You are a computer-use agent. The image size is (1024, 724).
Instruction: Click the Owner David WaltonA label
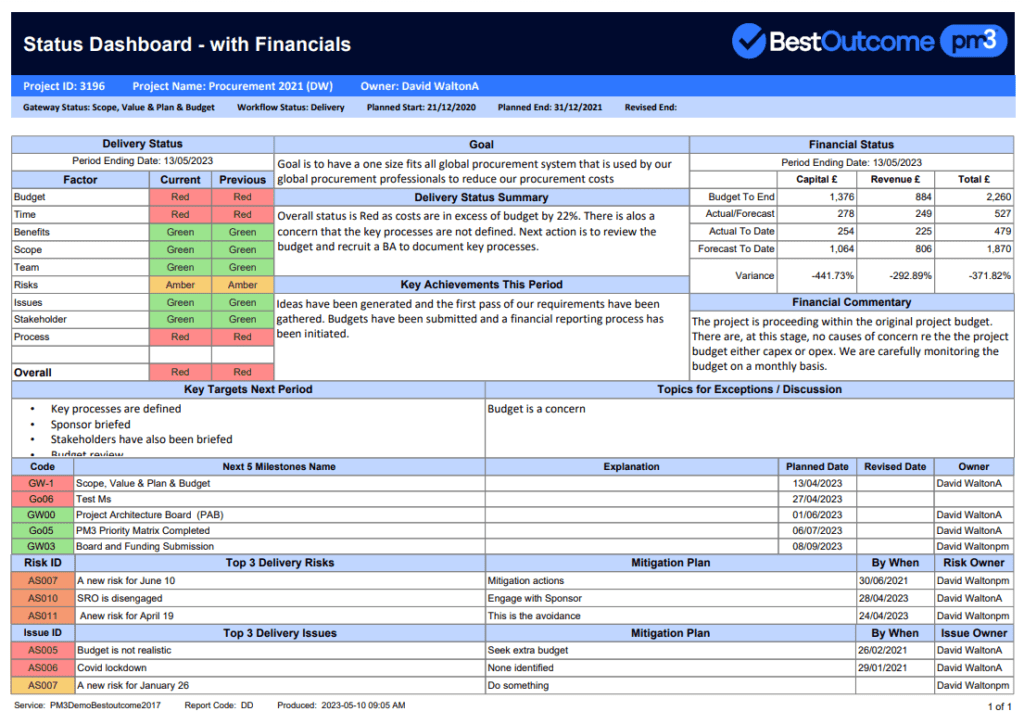point(419,86)
